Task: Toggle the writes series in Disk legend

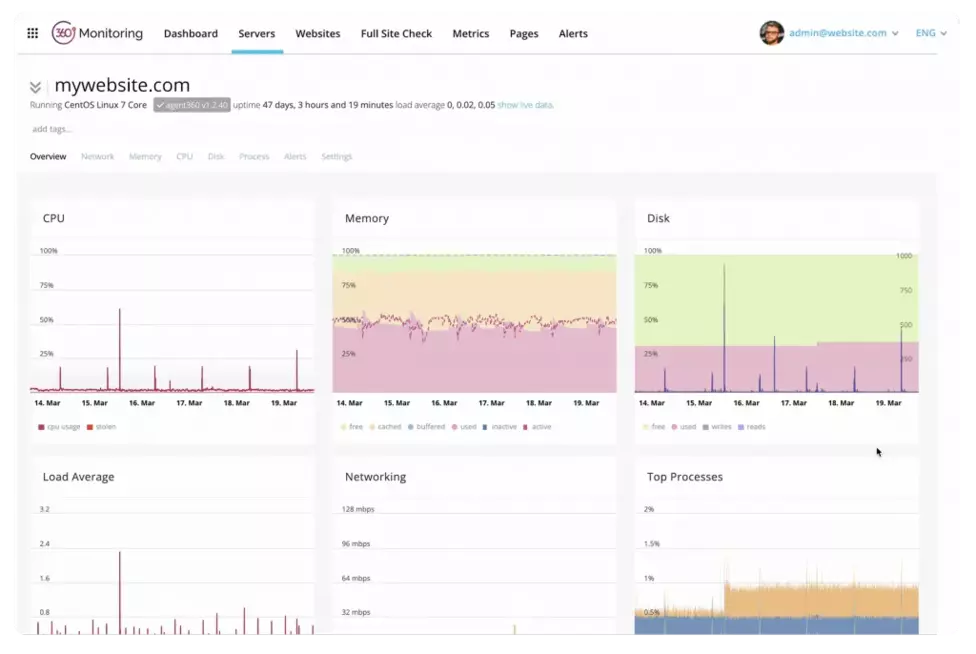Action: [x=719, y=427]
